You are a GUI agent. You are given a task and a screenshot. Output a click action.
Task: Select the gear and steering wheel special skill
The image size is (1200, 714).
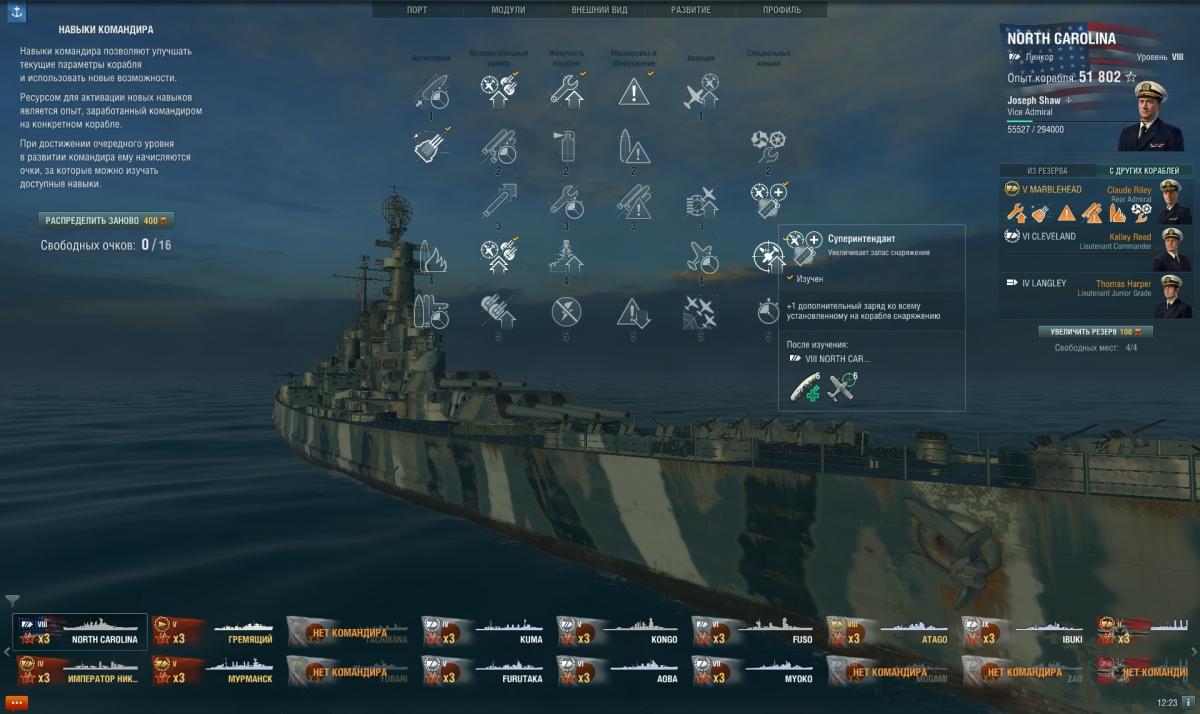(x=767, y=148)
